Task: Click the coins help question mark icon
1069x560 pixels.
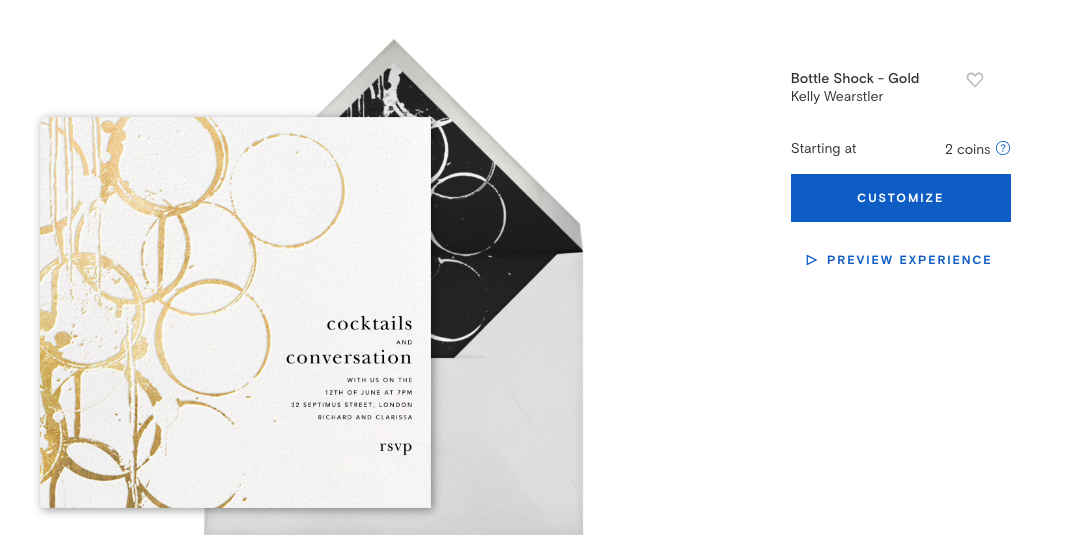Action: click(1003, 148)
